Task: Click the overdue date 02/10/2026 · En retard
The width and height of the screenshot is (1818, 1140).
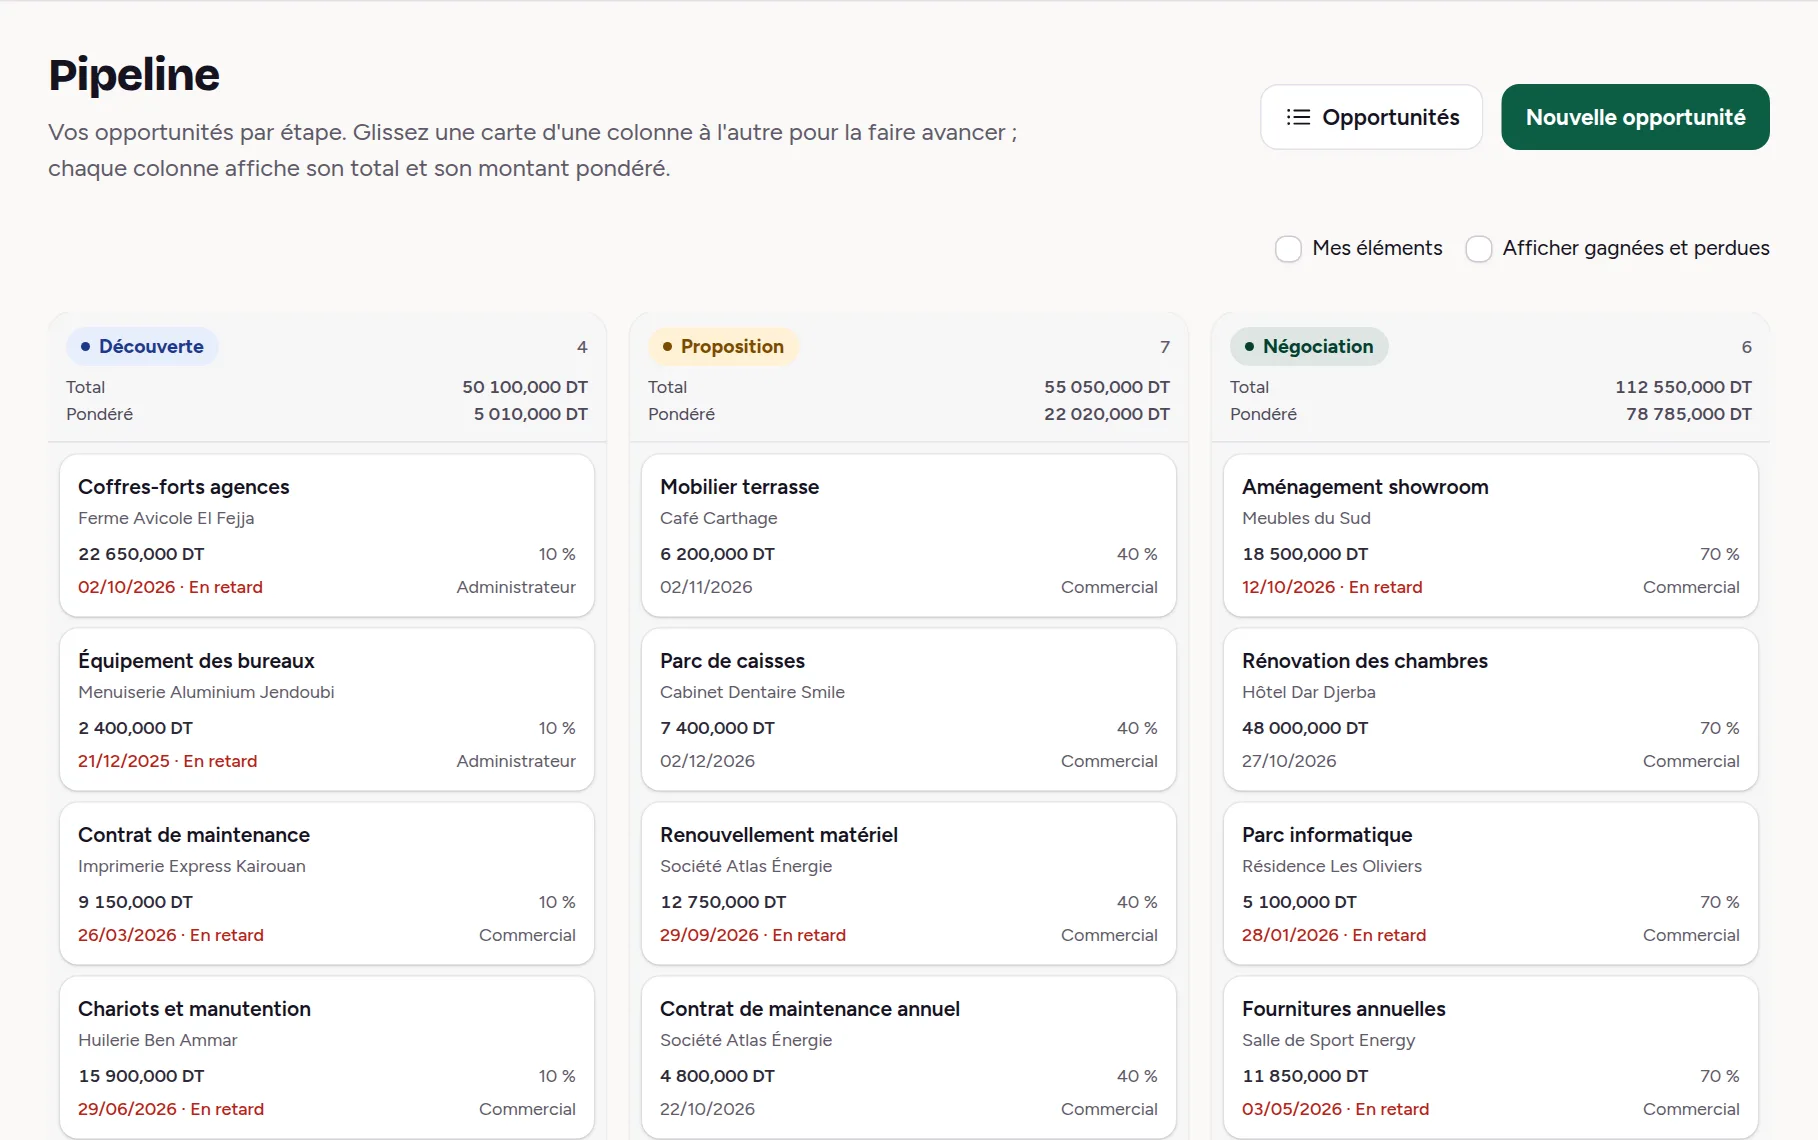Action: click(x=170, y=587)
